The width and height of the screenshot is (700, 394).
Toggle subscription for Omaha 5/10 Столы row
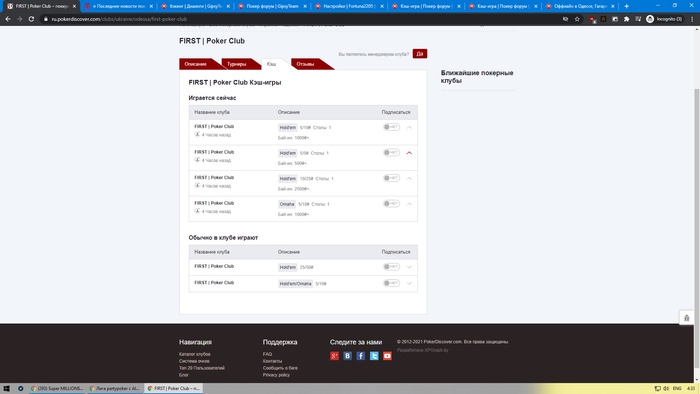[x=391, y=203]
